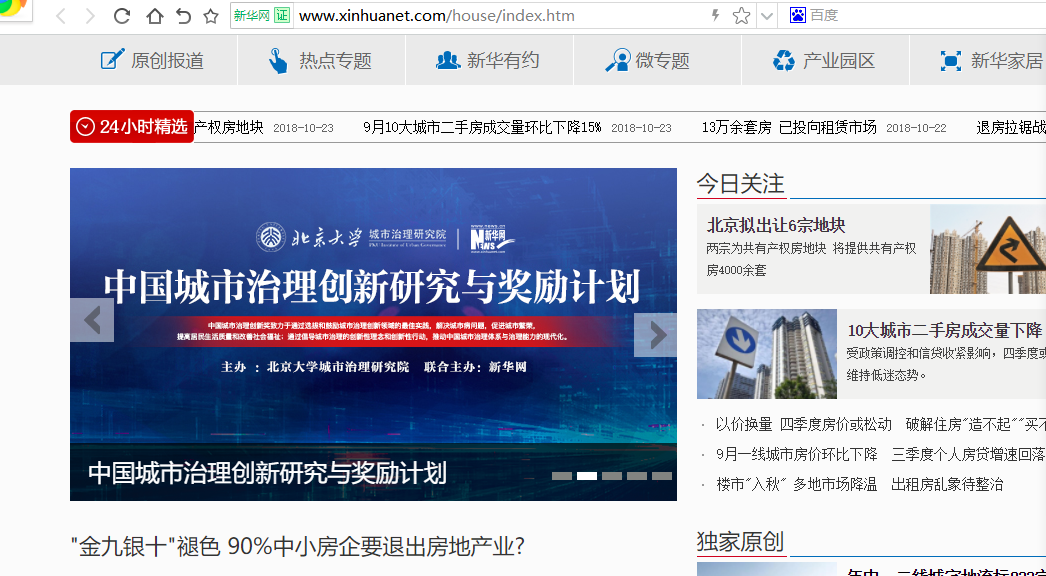Go to browser home page icon

tap(154, 16)
